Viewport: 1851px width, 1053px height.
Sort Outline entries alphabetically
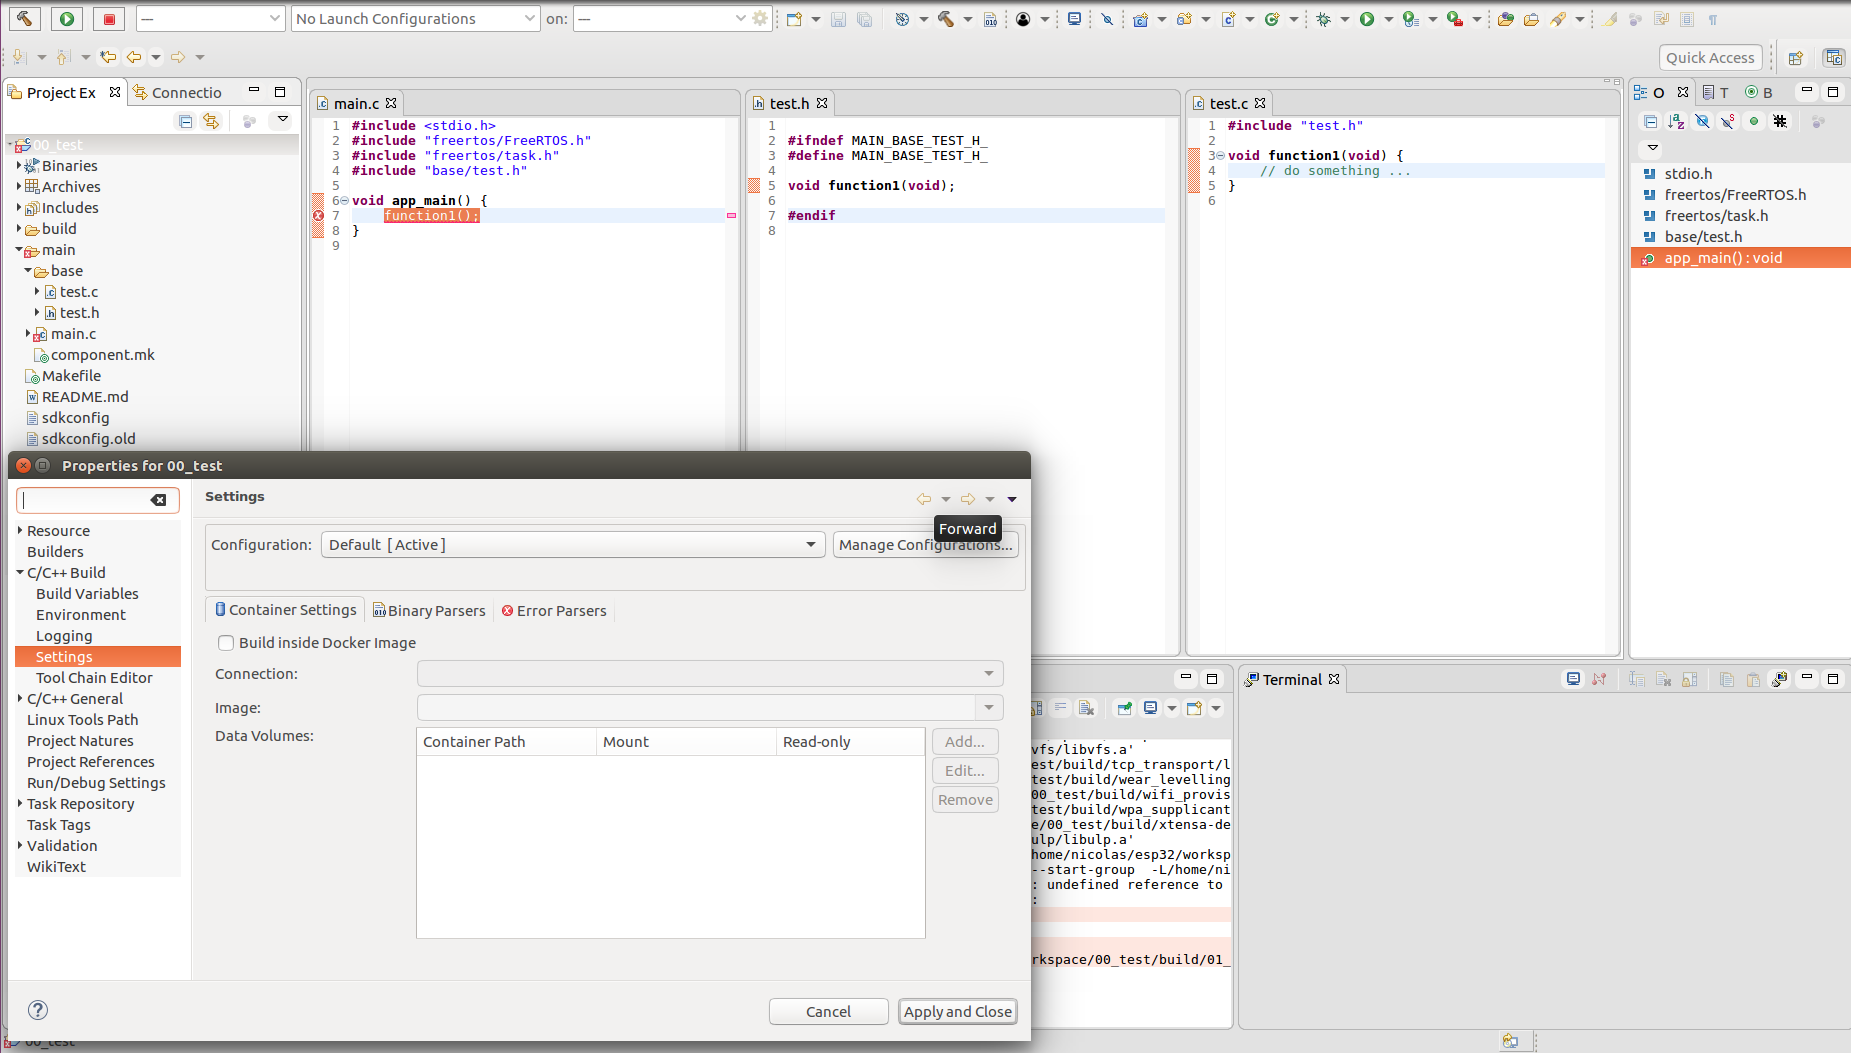1676,121
